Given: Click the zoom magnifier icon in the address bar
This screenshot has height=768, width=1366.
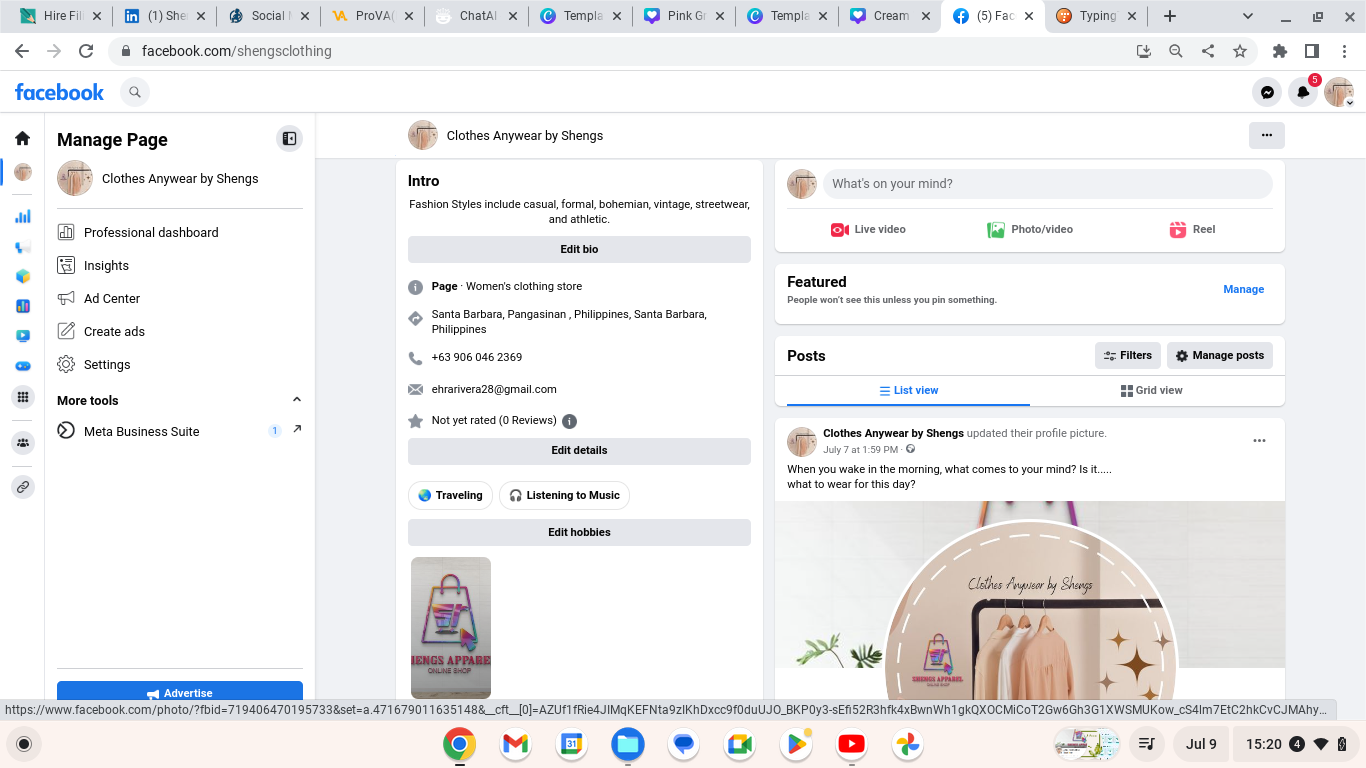Looking at the screenshot, I should point(1176,51).
